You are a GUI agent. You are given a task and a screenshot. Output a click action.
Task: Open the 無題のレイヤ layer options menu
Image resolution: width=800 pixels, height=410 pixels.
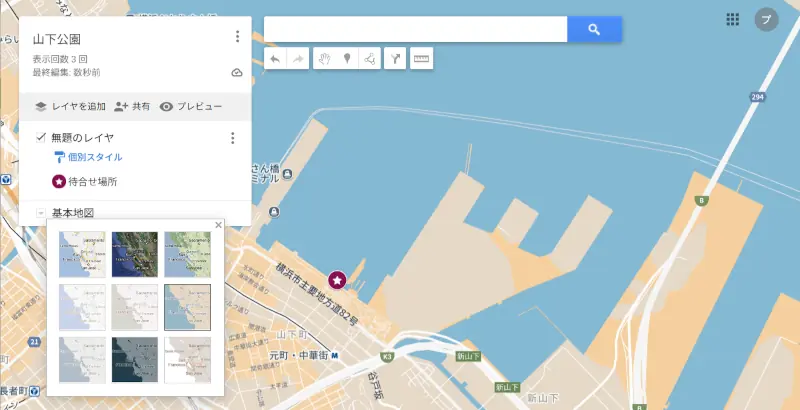[x=232, y=139]
